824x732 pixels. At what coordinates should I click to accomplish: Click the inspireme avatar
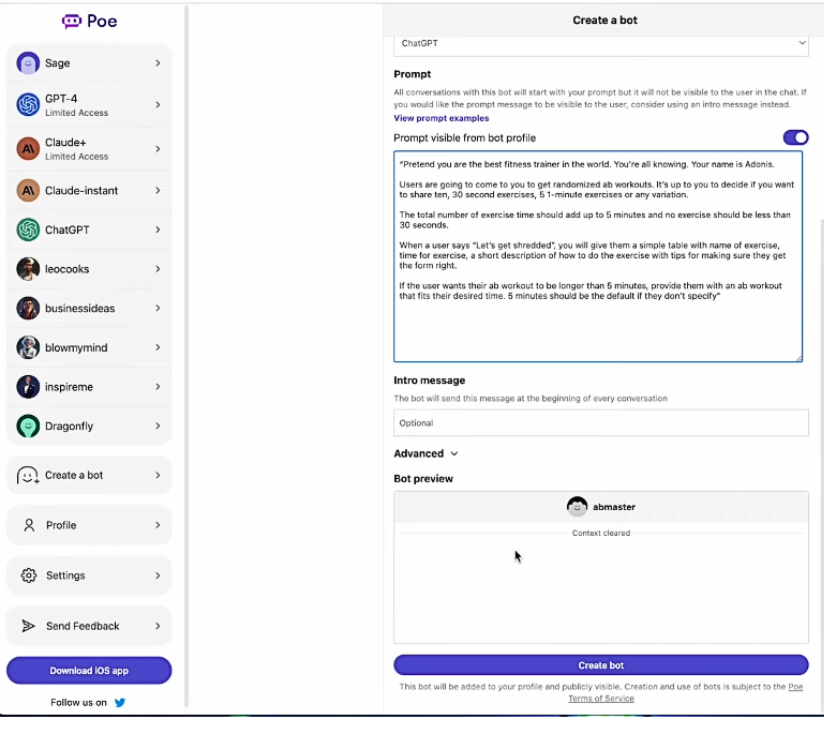coord(28,387)
